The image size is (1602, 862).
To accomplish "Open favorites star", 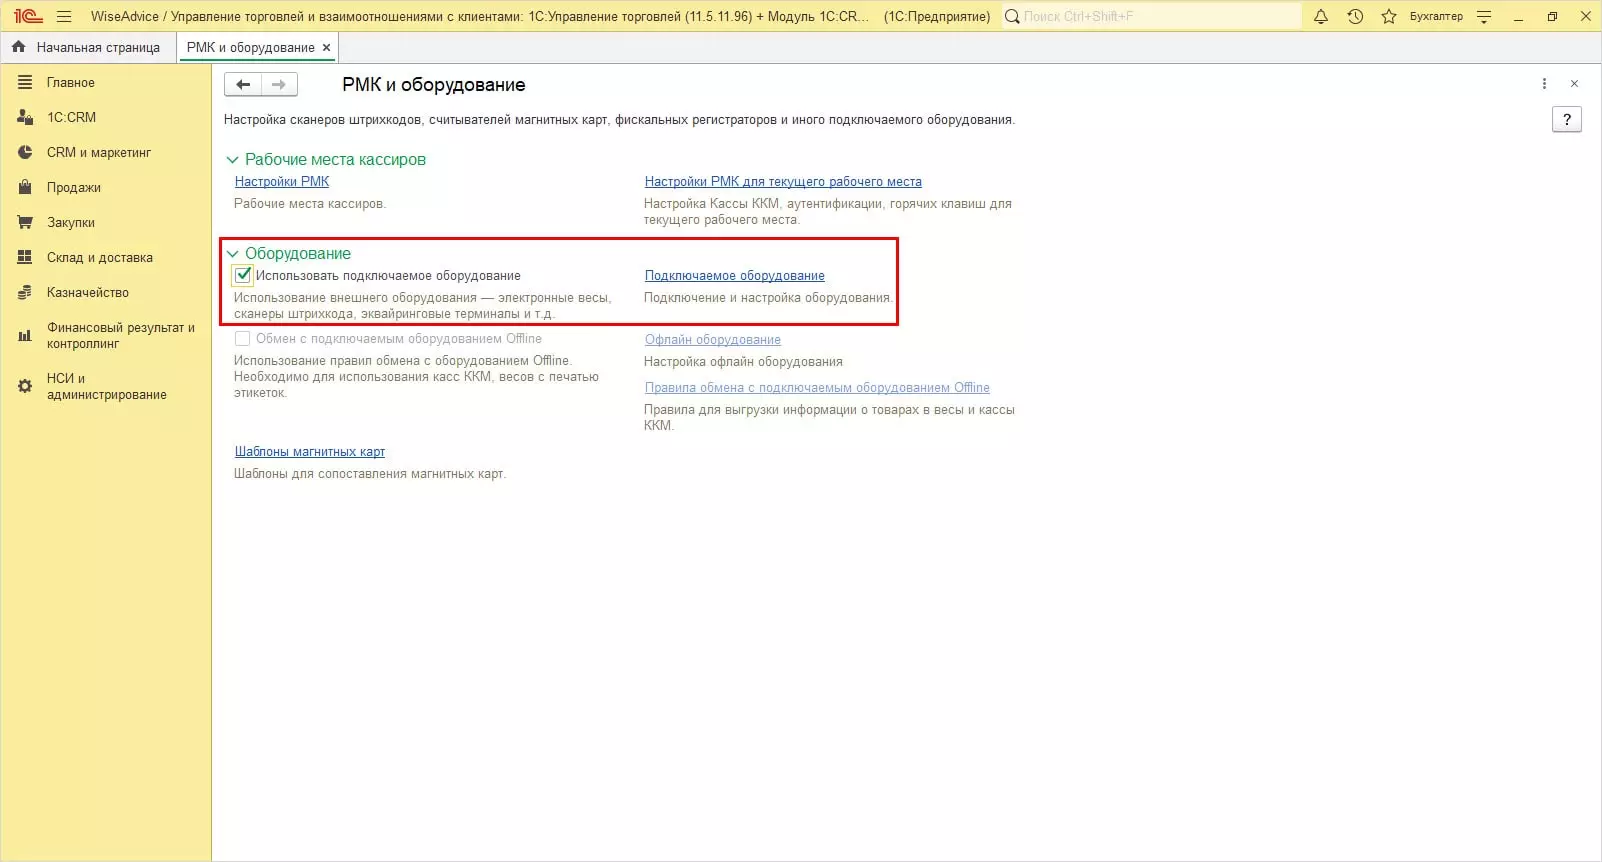I will tap(1389, 16).
